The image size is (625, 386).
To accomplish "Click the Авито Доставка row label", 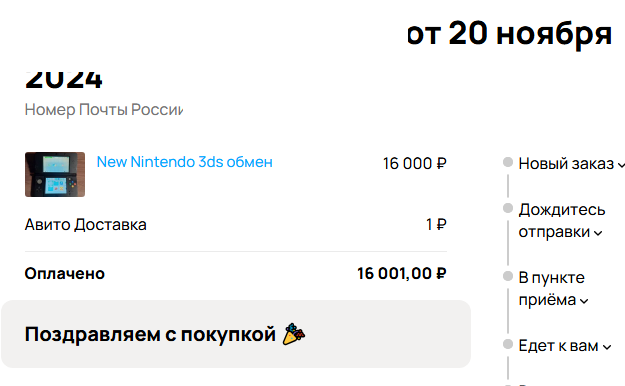I will [86, 225].
